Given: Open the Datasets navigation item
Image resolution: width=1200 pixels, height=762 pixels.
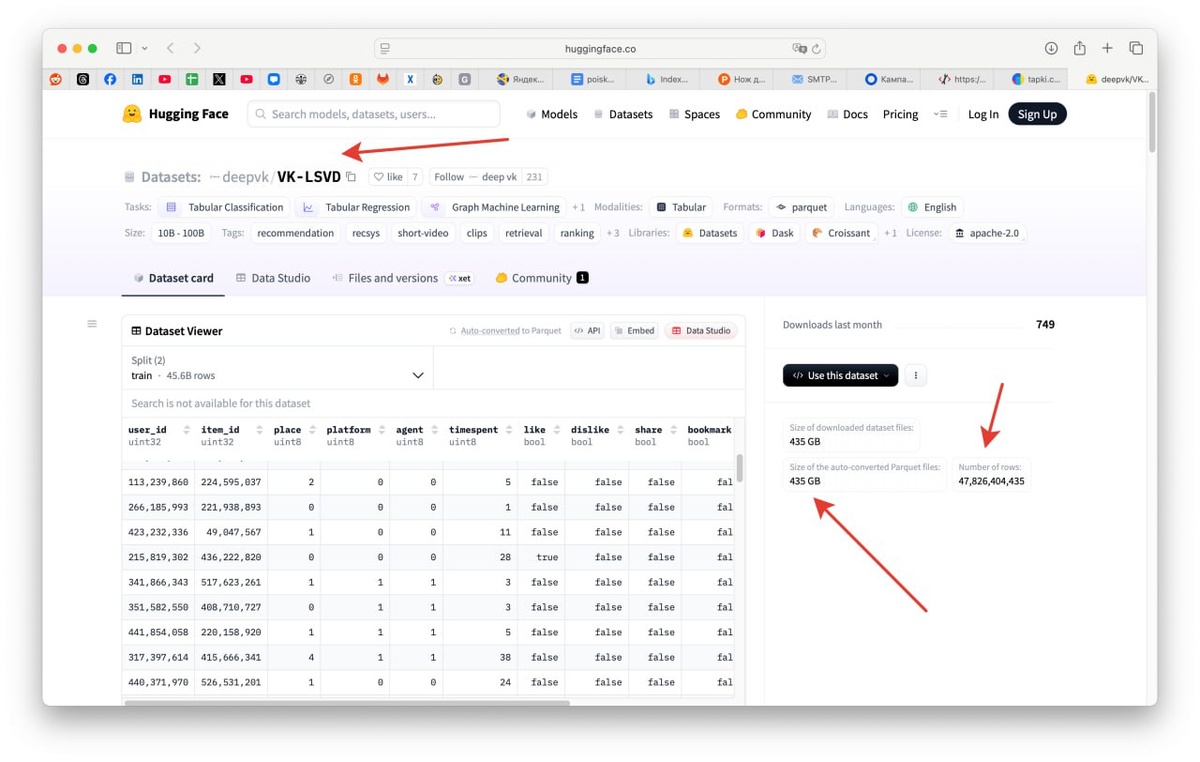Looking at the screenshot, I should 623,114.
